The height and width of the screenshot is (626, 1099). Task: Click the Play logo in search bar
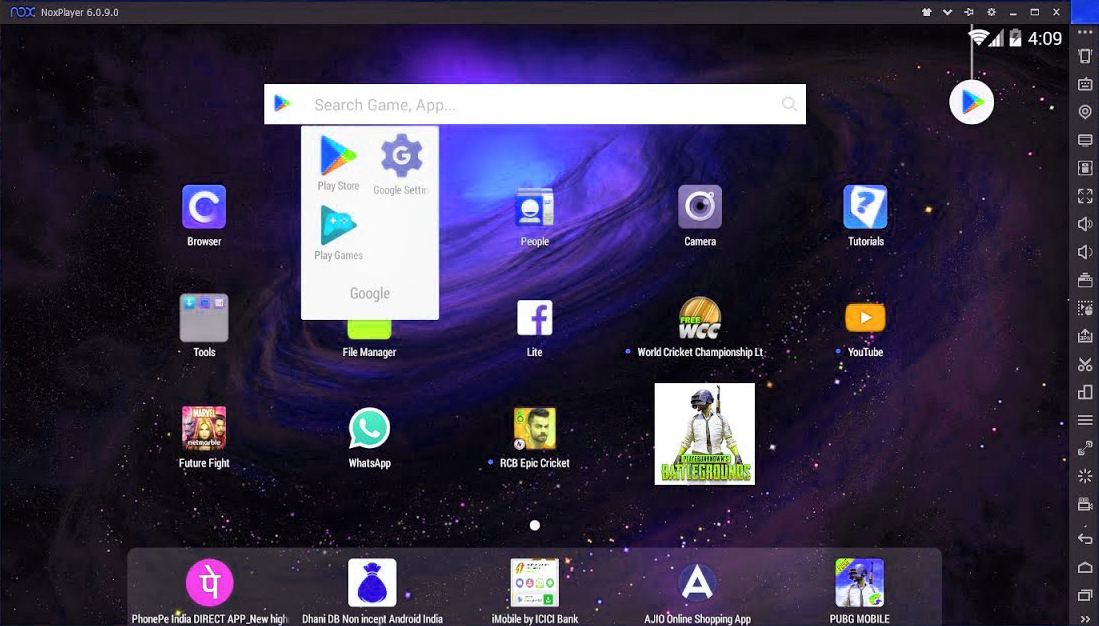pyautogui.click(x=282, y=104)
